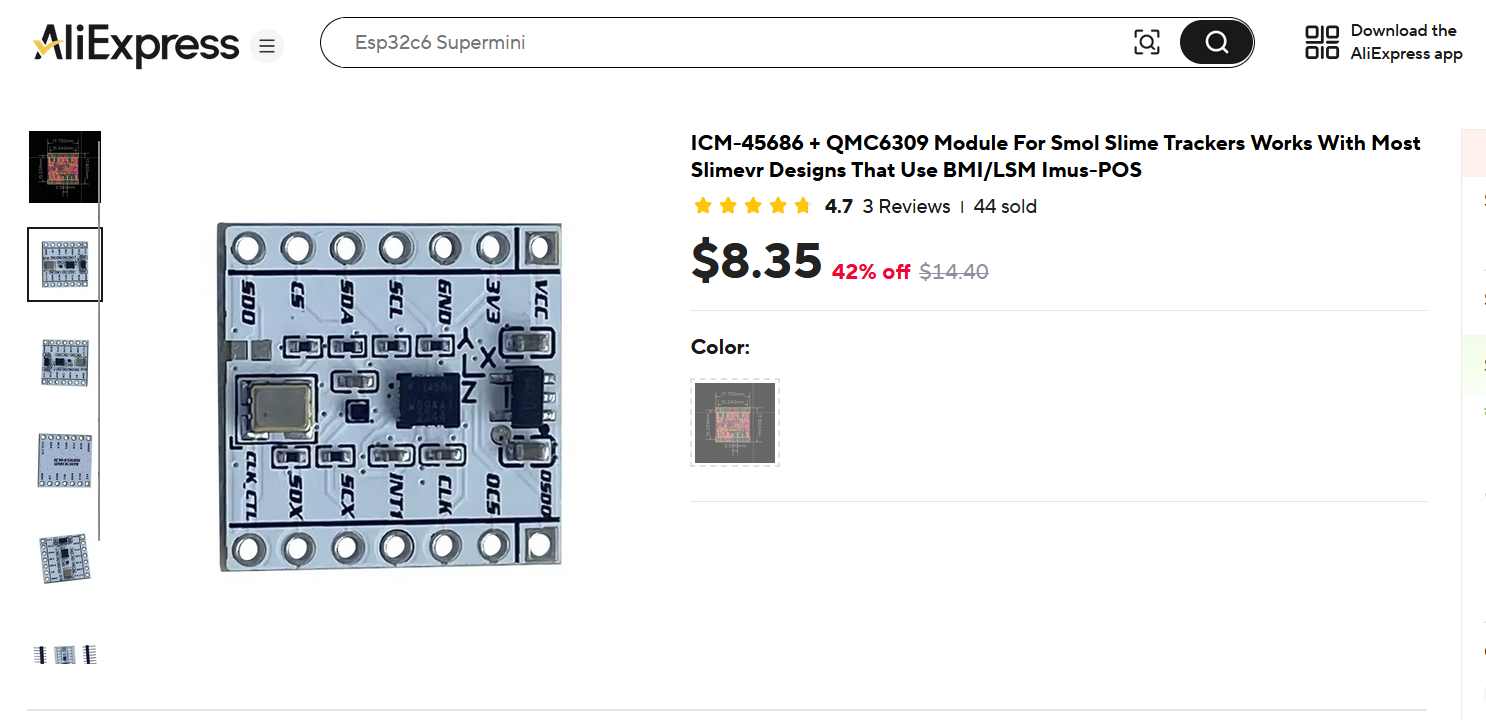The width and height of the screenshot is (1486, 720).
Task: Select the third board thumbnail
Action: [65, 362]
